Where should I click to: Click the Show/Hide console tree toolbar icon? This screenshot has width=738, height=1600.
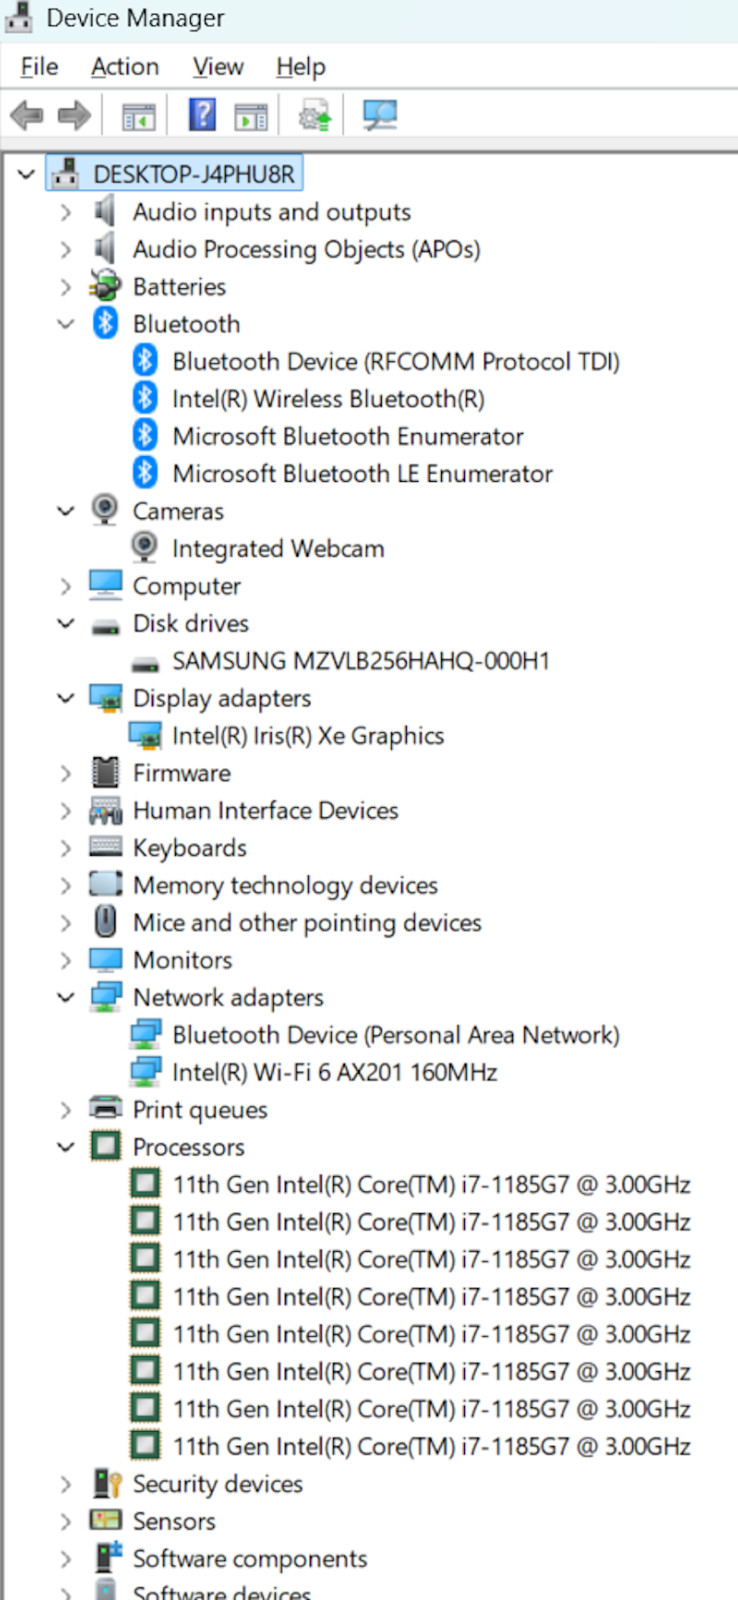pyautogui.click(x=139, y=117)
